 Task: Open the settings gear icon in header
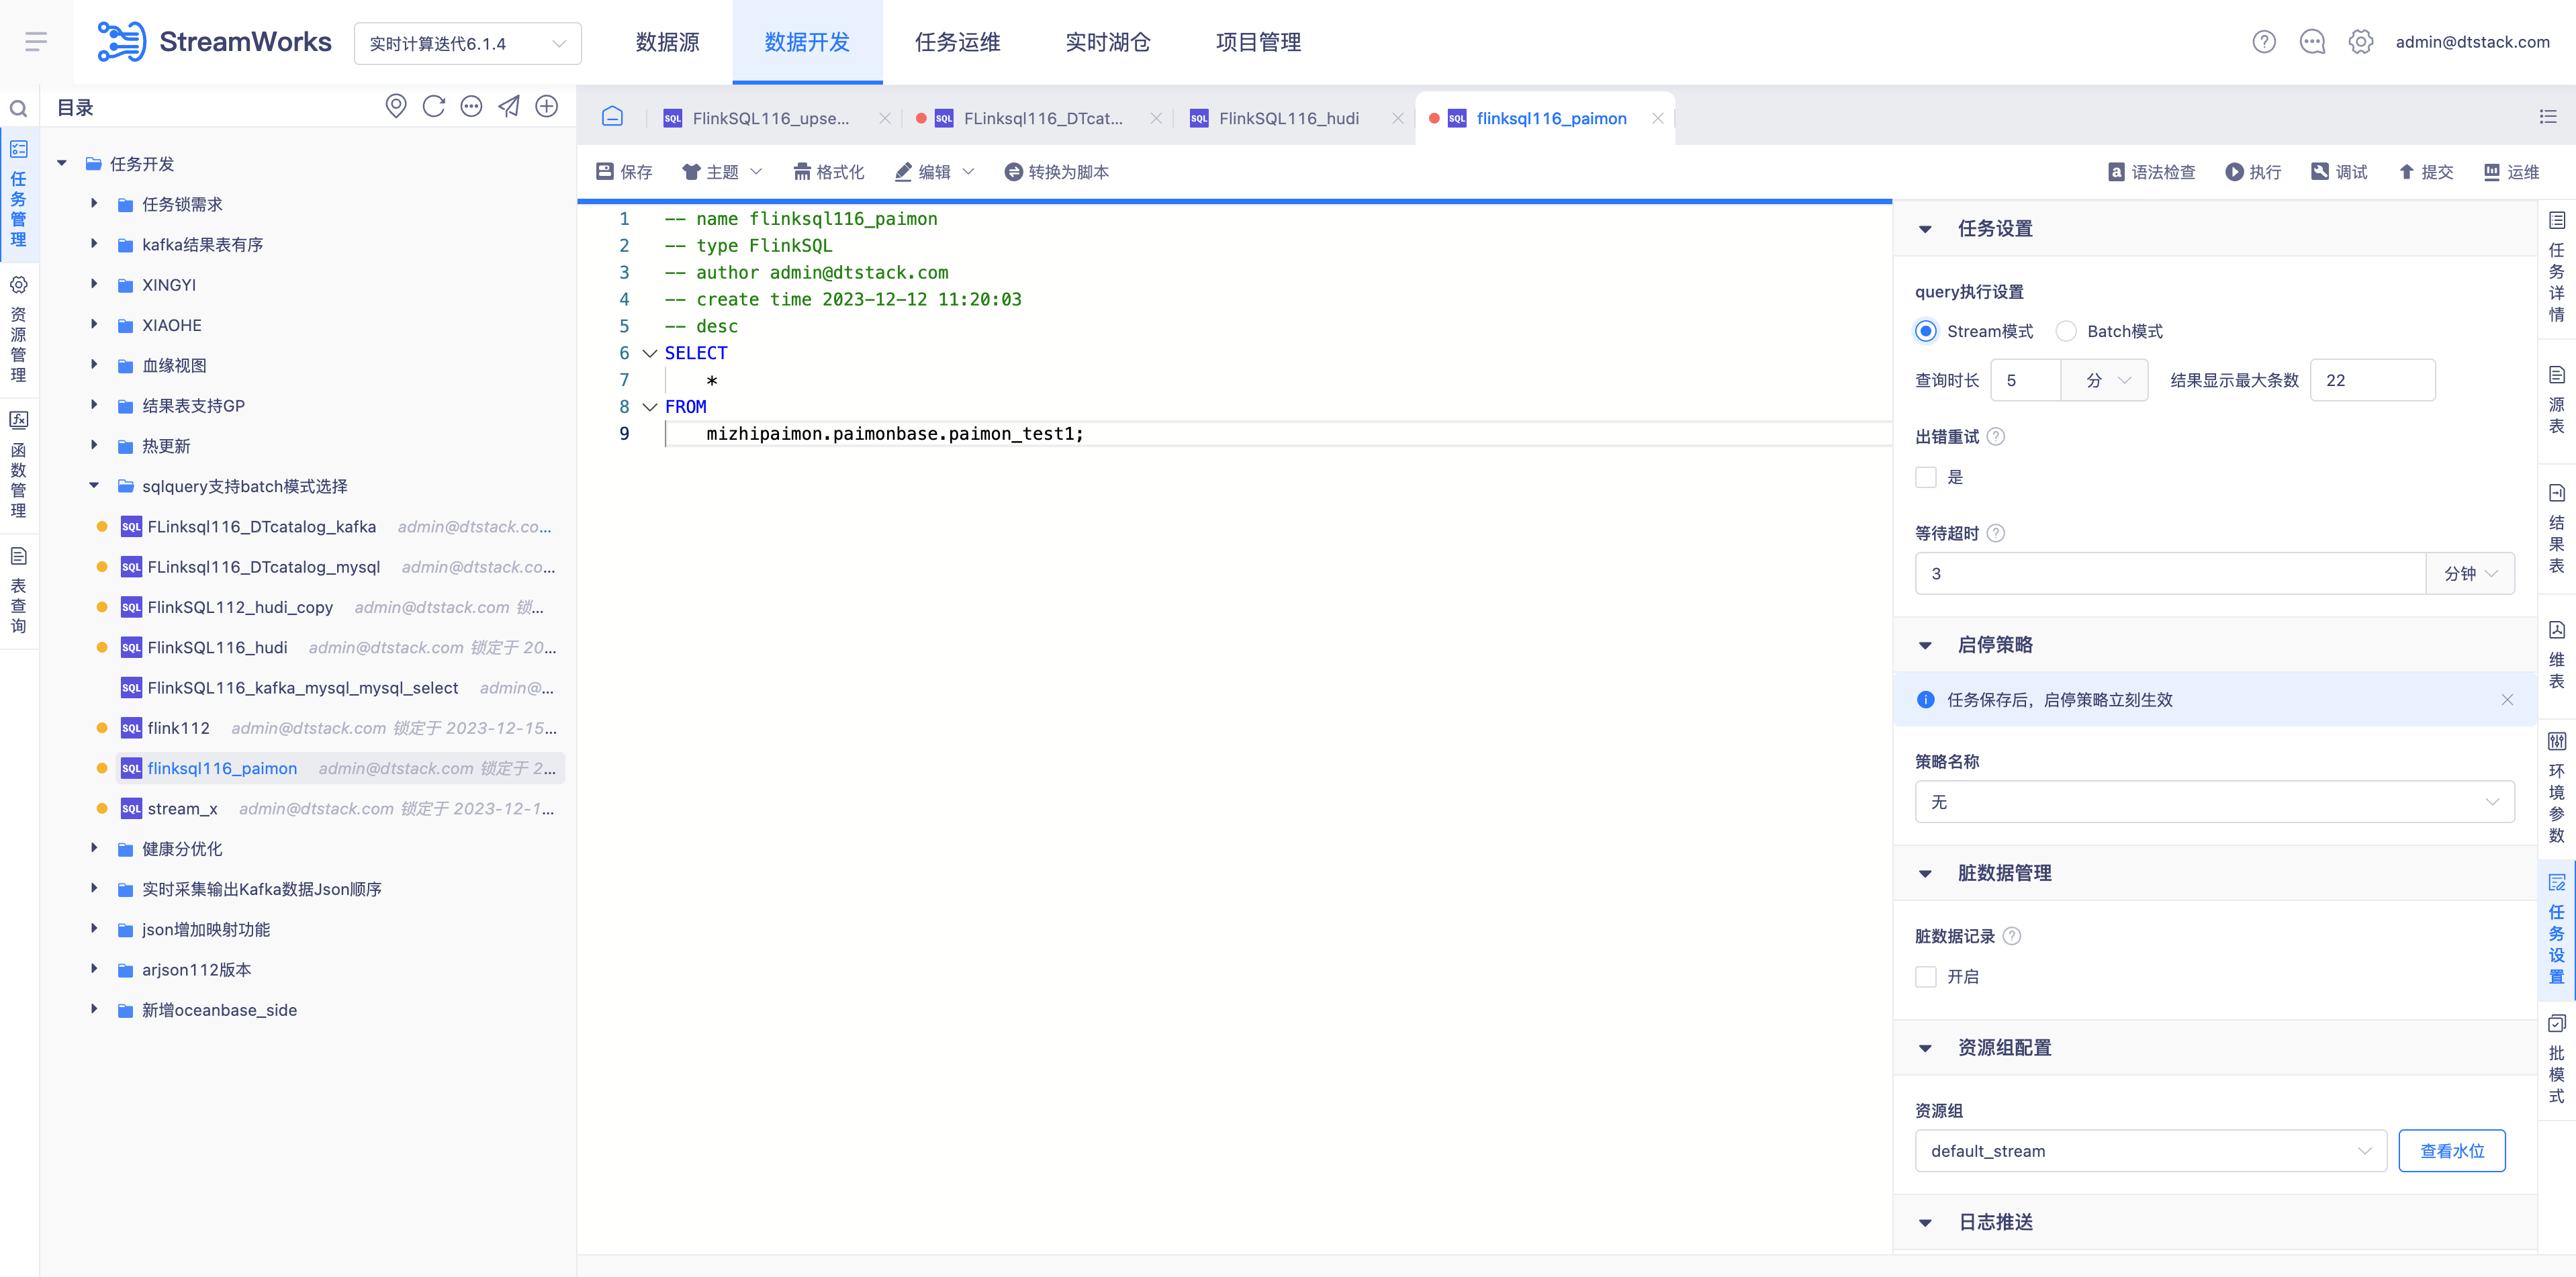2361,42
